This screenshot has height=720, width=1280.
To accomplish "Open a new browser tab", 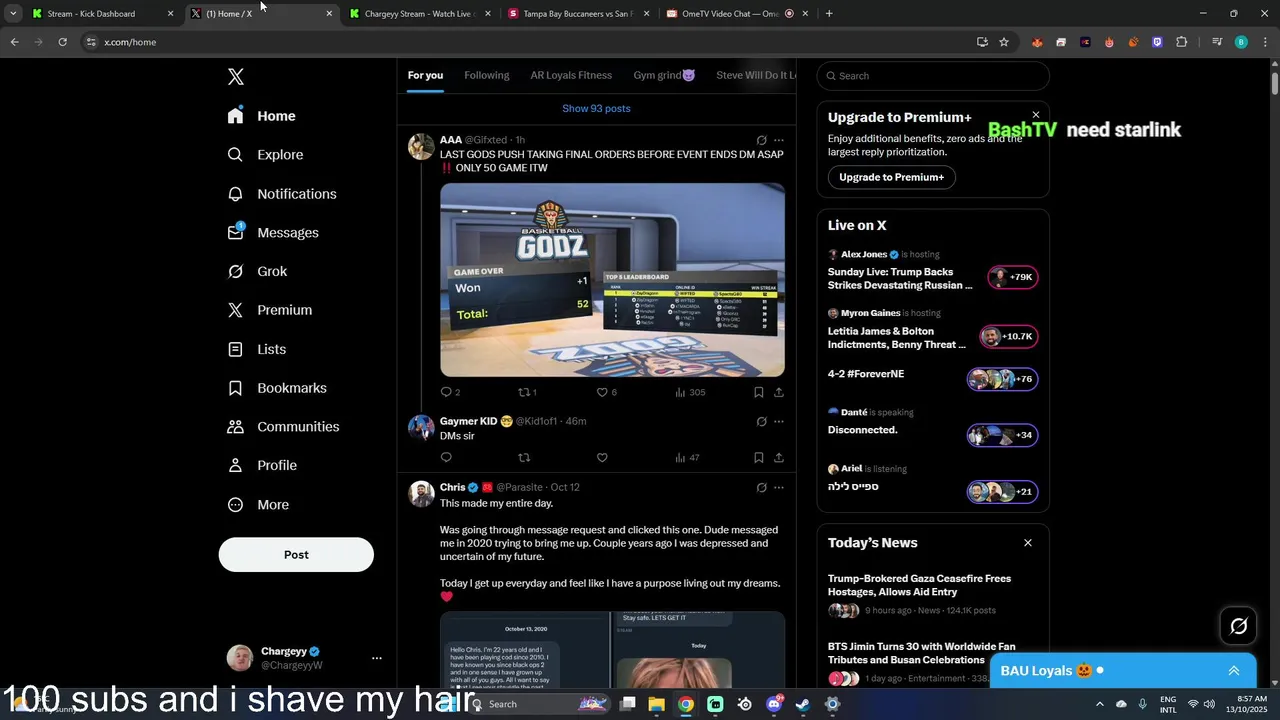I will click(829, 14).
